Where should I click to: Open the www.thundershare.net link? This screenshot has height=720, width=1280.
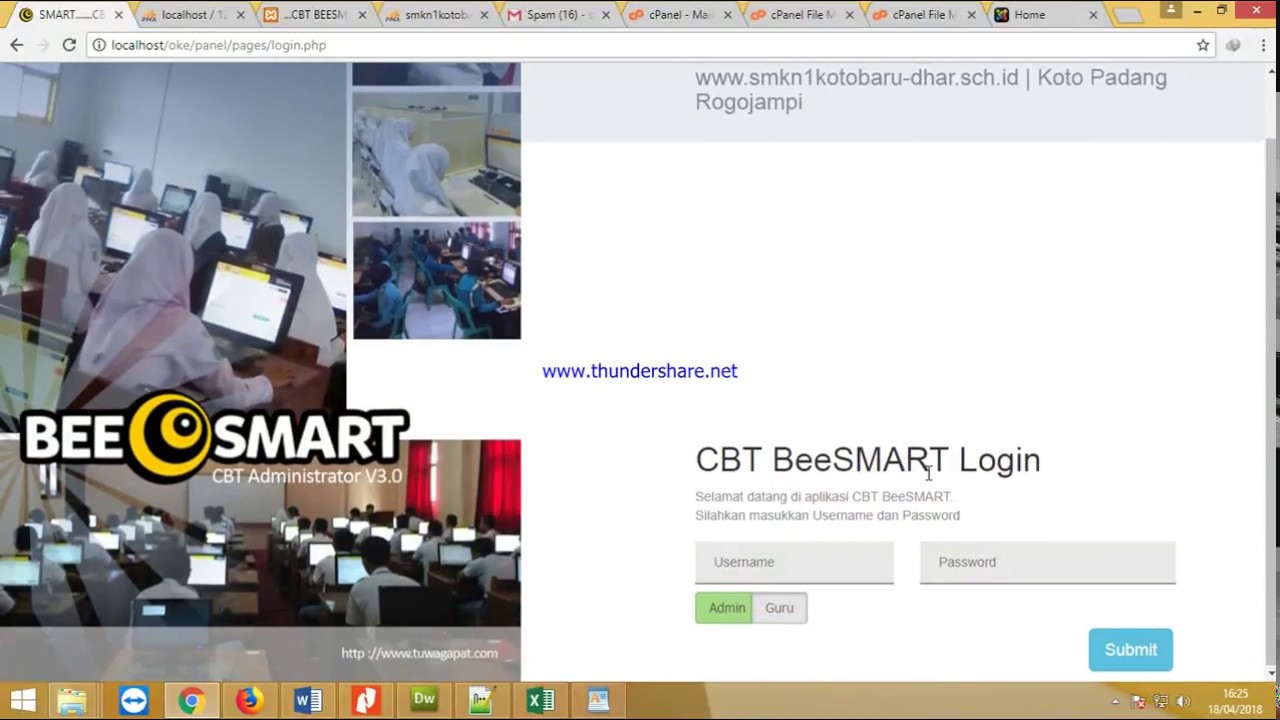(640, 371)
